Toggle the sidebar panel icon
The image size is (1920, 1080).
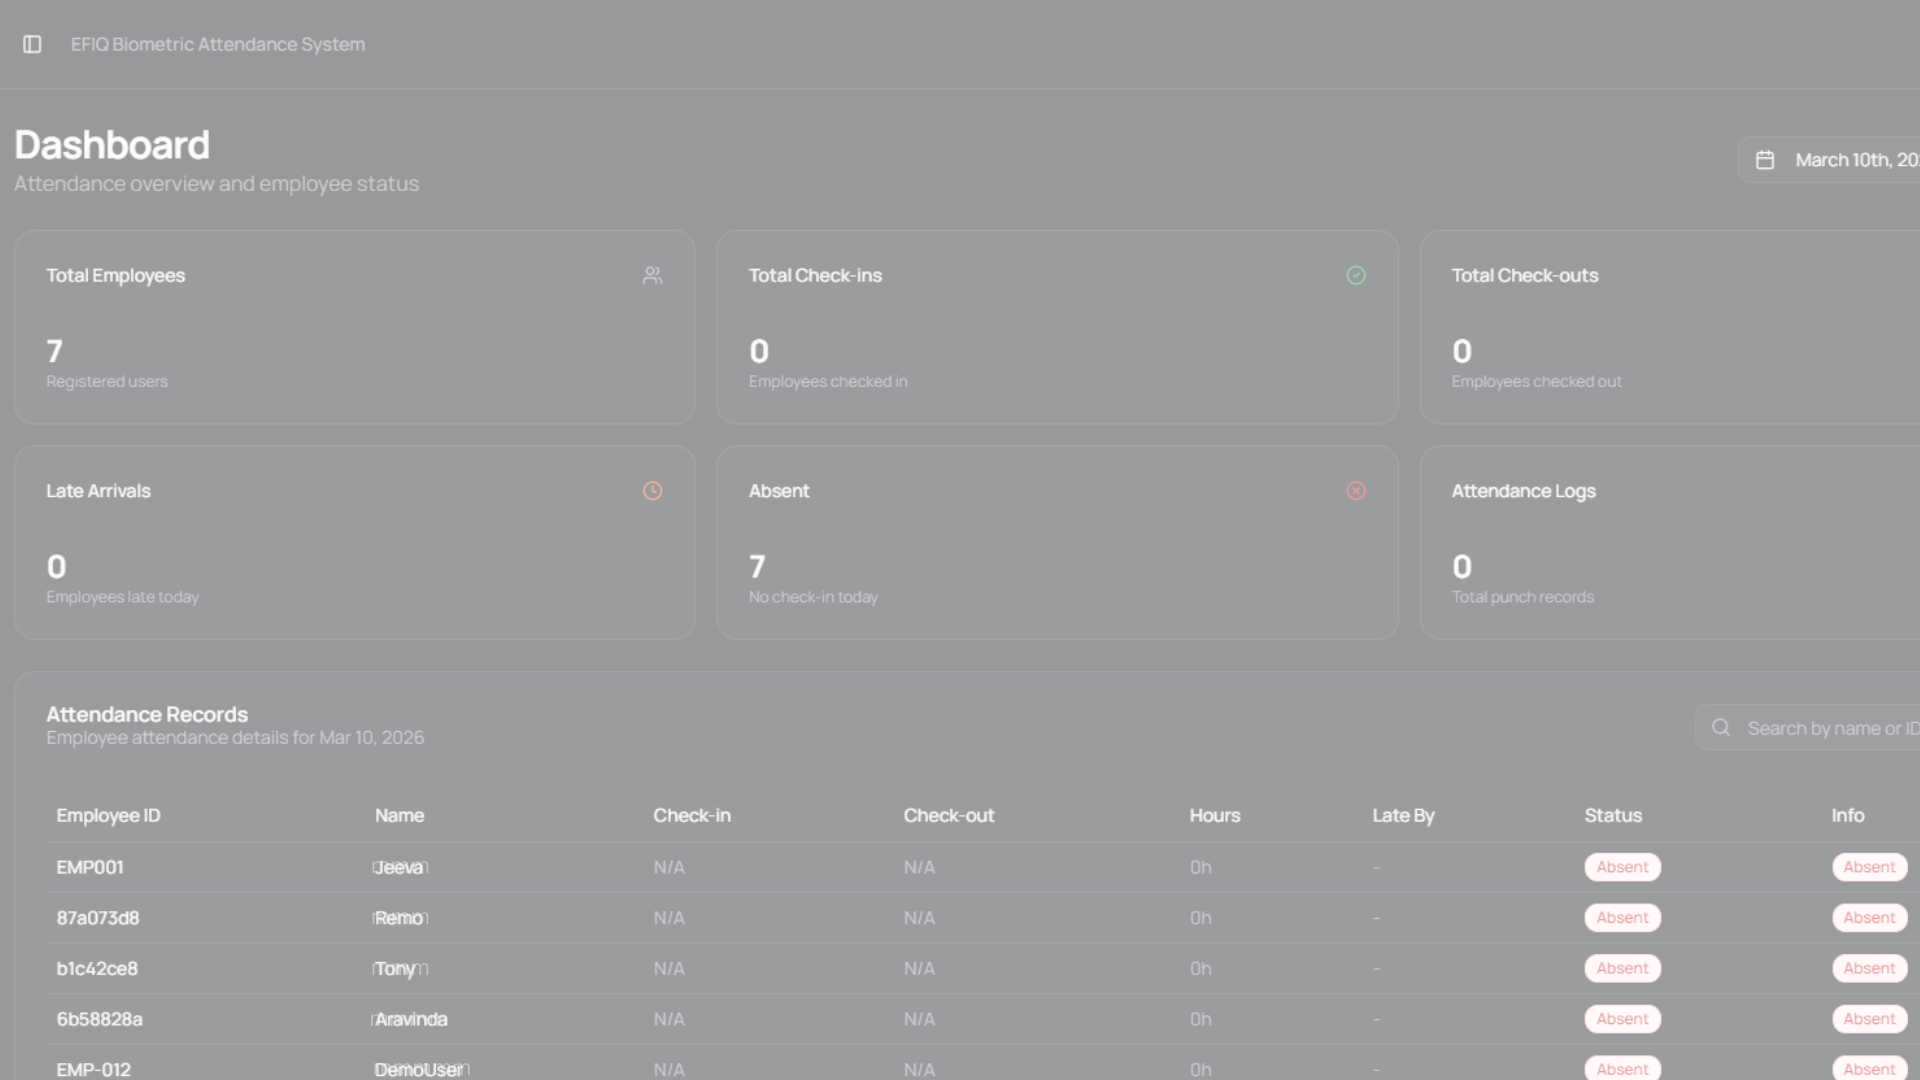[x=32, y=44]
